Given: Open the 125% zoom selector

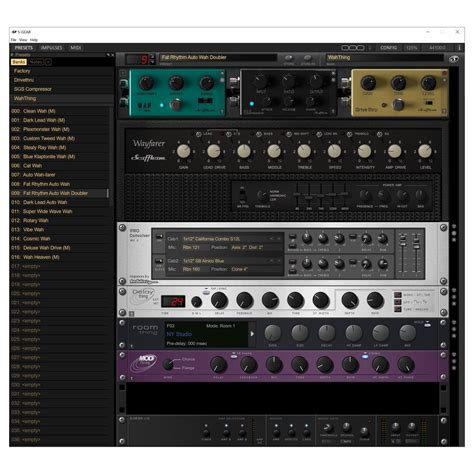Looking at the screenshot, I should pos(412,48).
